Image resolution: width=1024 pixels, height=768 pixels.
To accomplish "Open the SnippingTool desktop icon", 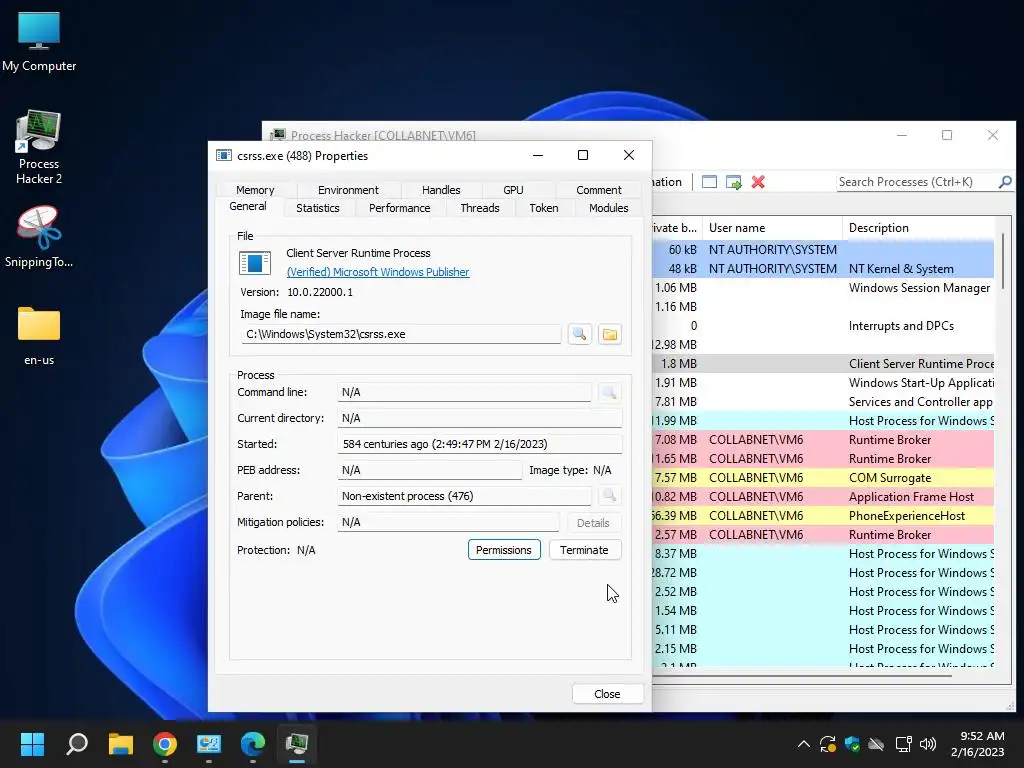I will coord(39,237).
